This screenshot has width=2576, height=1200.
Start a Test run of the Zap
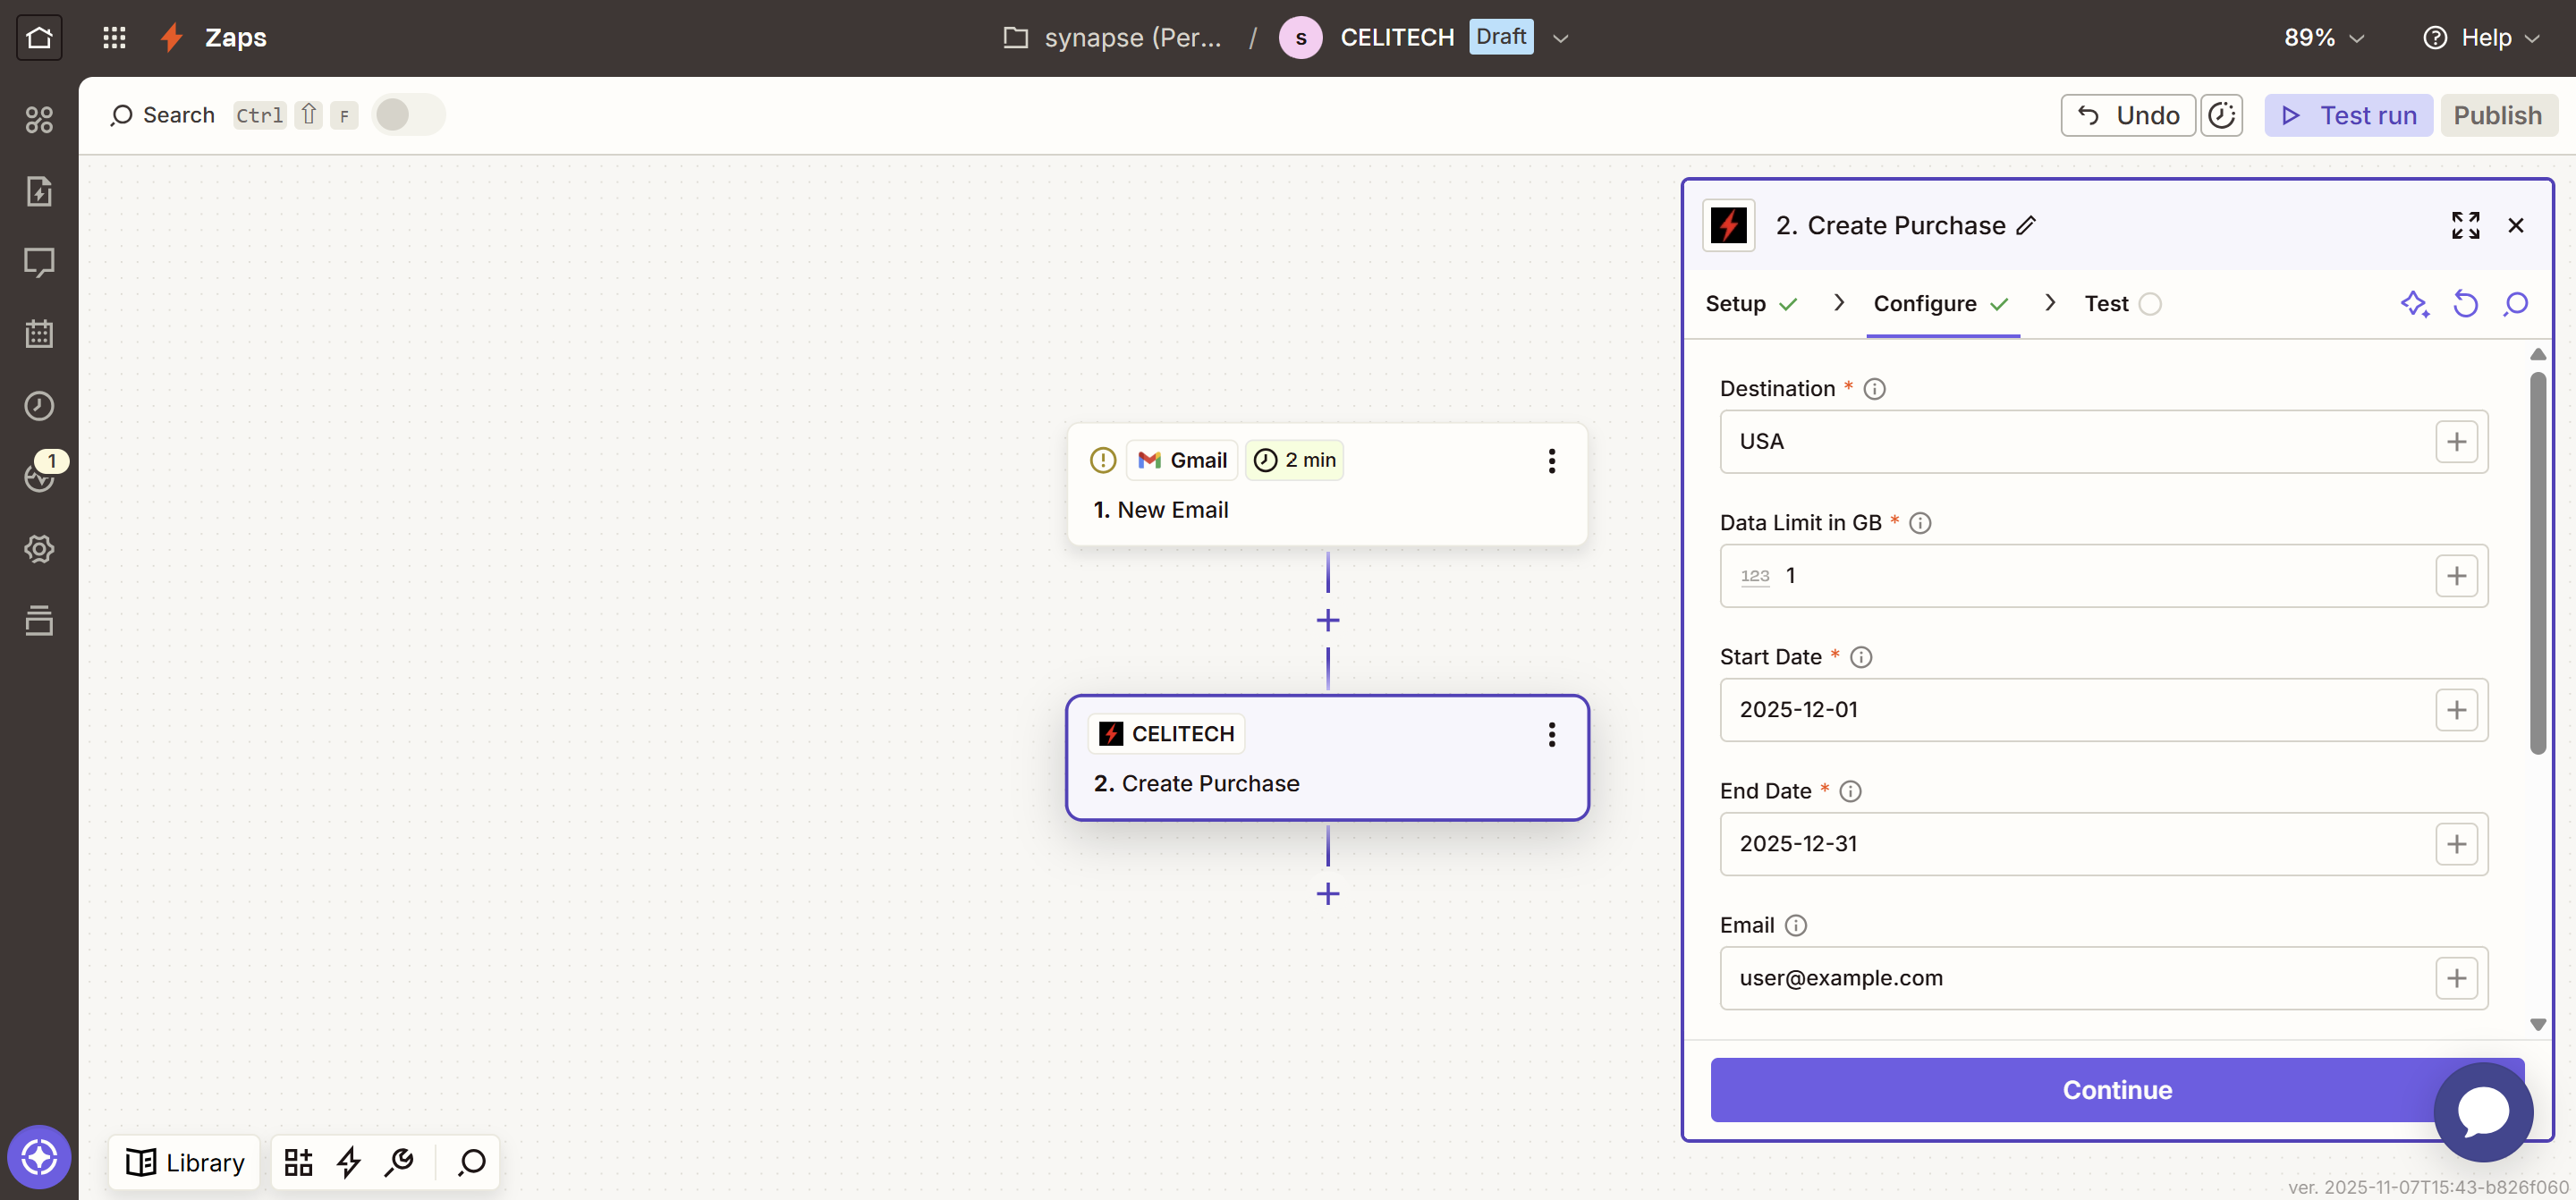pos(2348,115)
